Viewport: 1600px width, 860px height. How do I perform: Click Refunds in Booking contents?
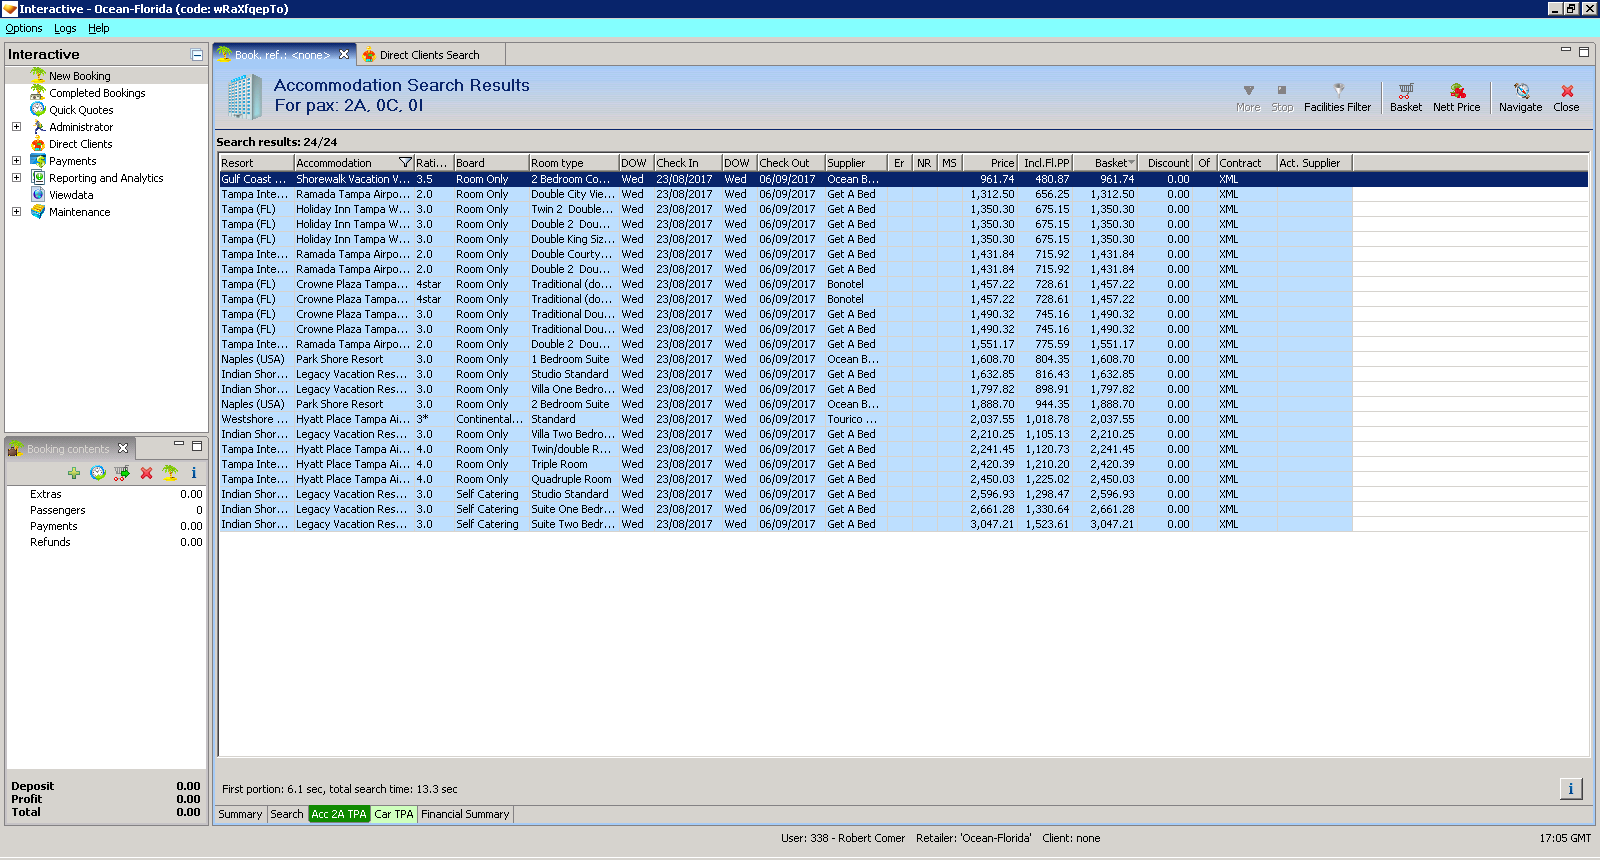pos(50,542)
